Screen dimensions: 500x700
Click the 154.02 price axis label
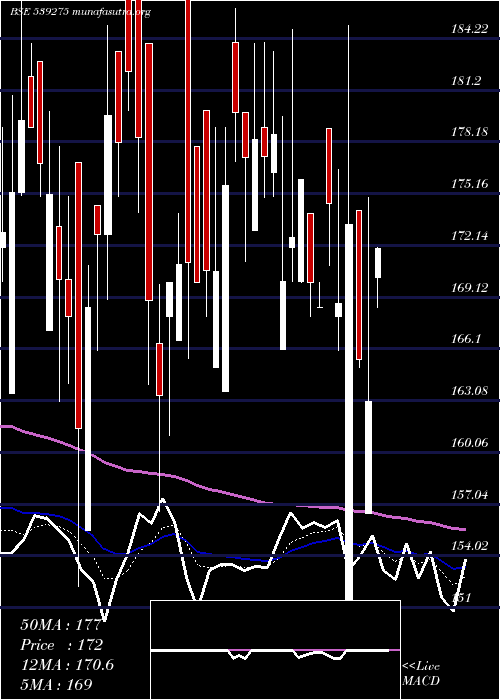pyautogui.click(x=469, y=546)
